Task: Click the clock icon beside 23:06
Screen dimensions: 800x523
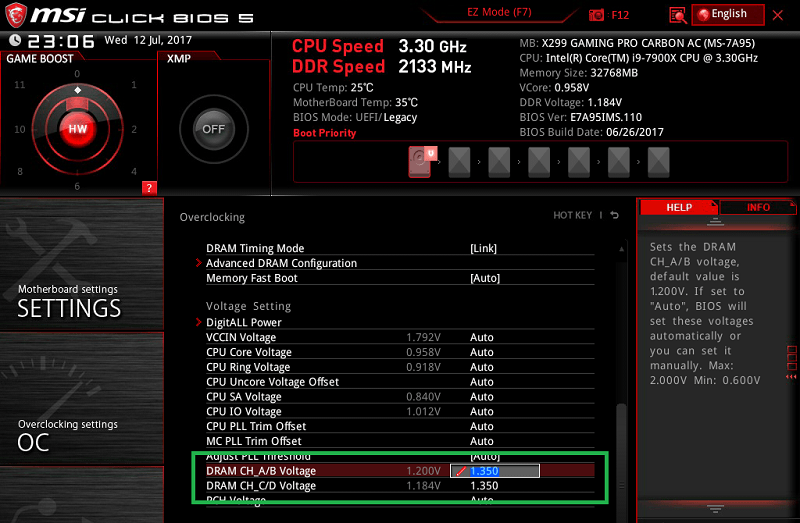Action: coord(15,40)
